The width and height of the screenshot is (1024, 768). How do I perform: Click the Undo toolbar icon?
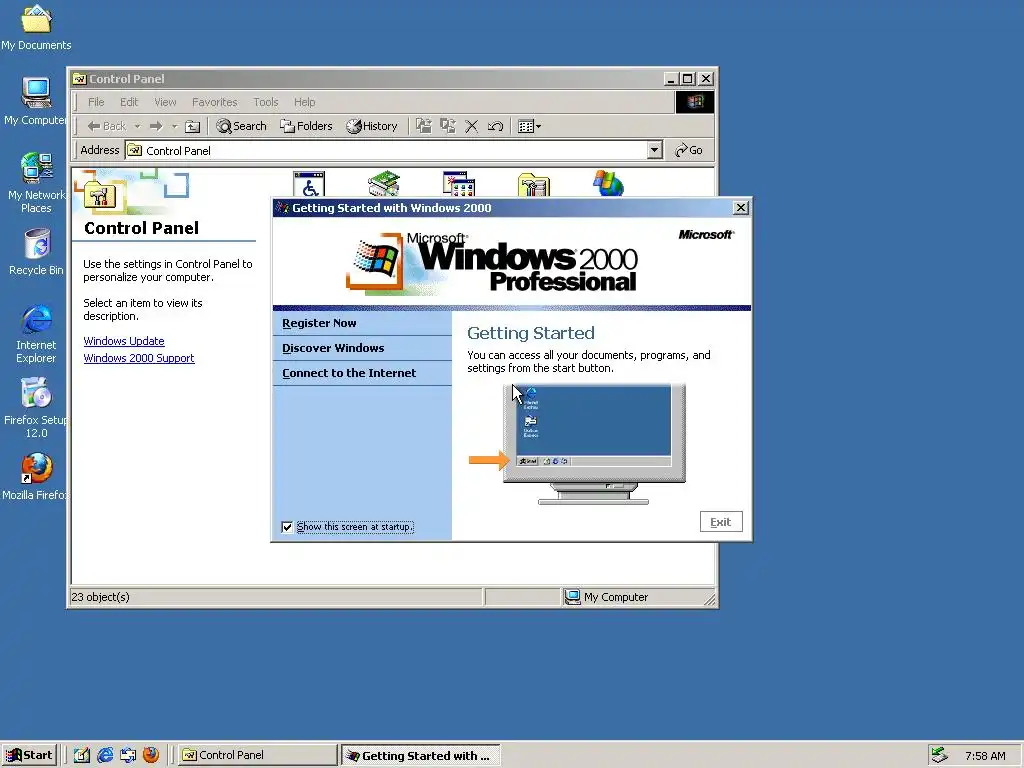tap(495, 126)
